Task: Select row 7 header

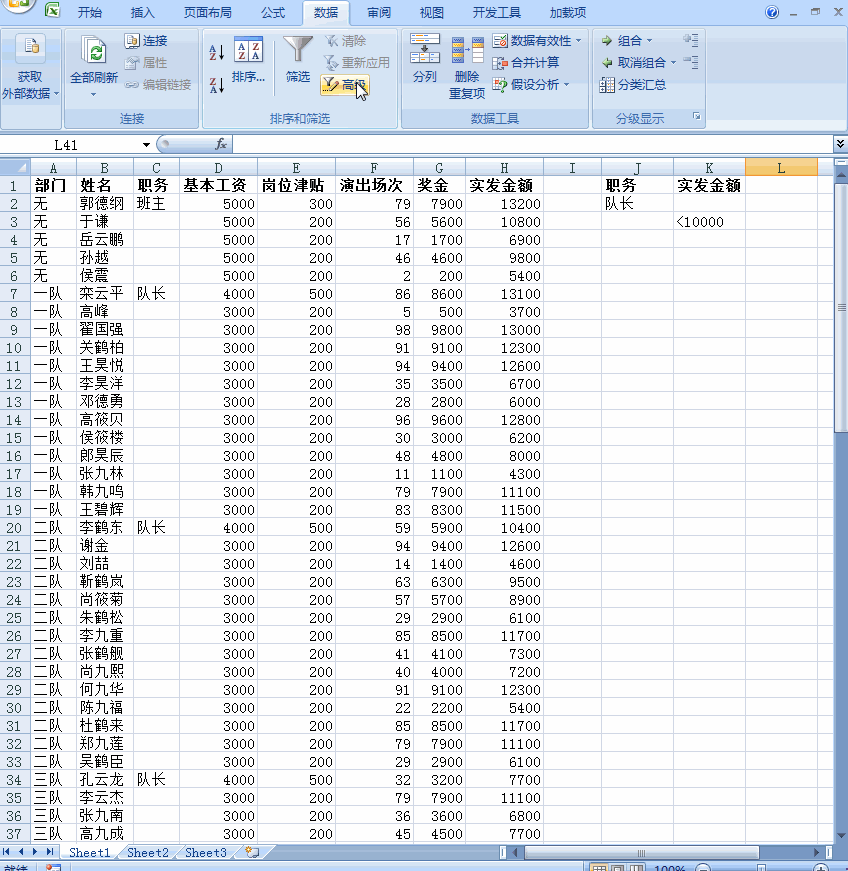Action: point(14,293)
